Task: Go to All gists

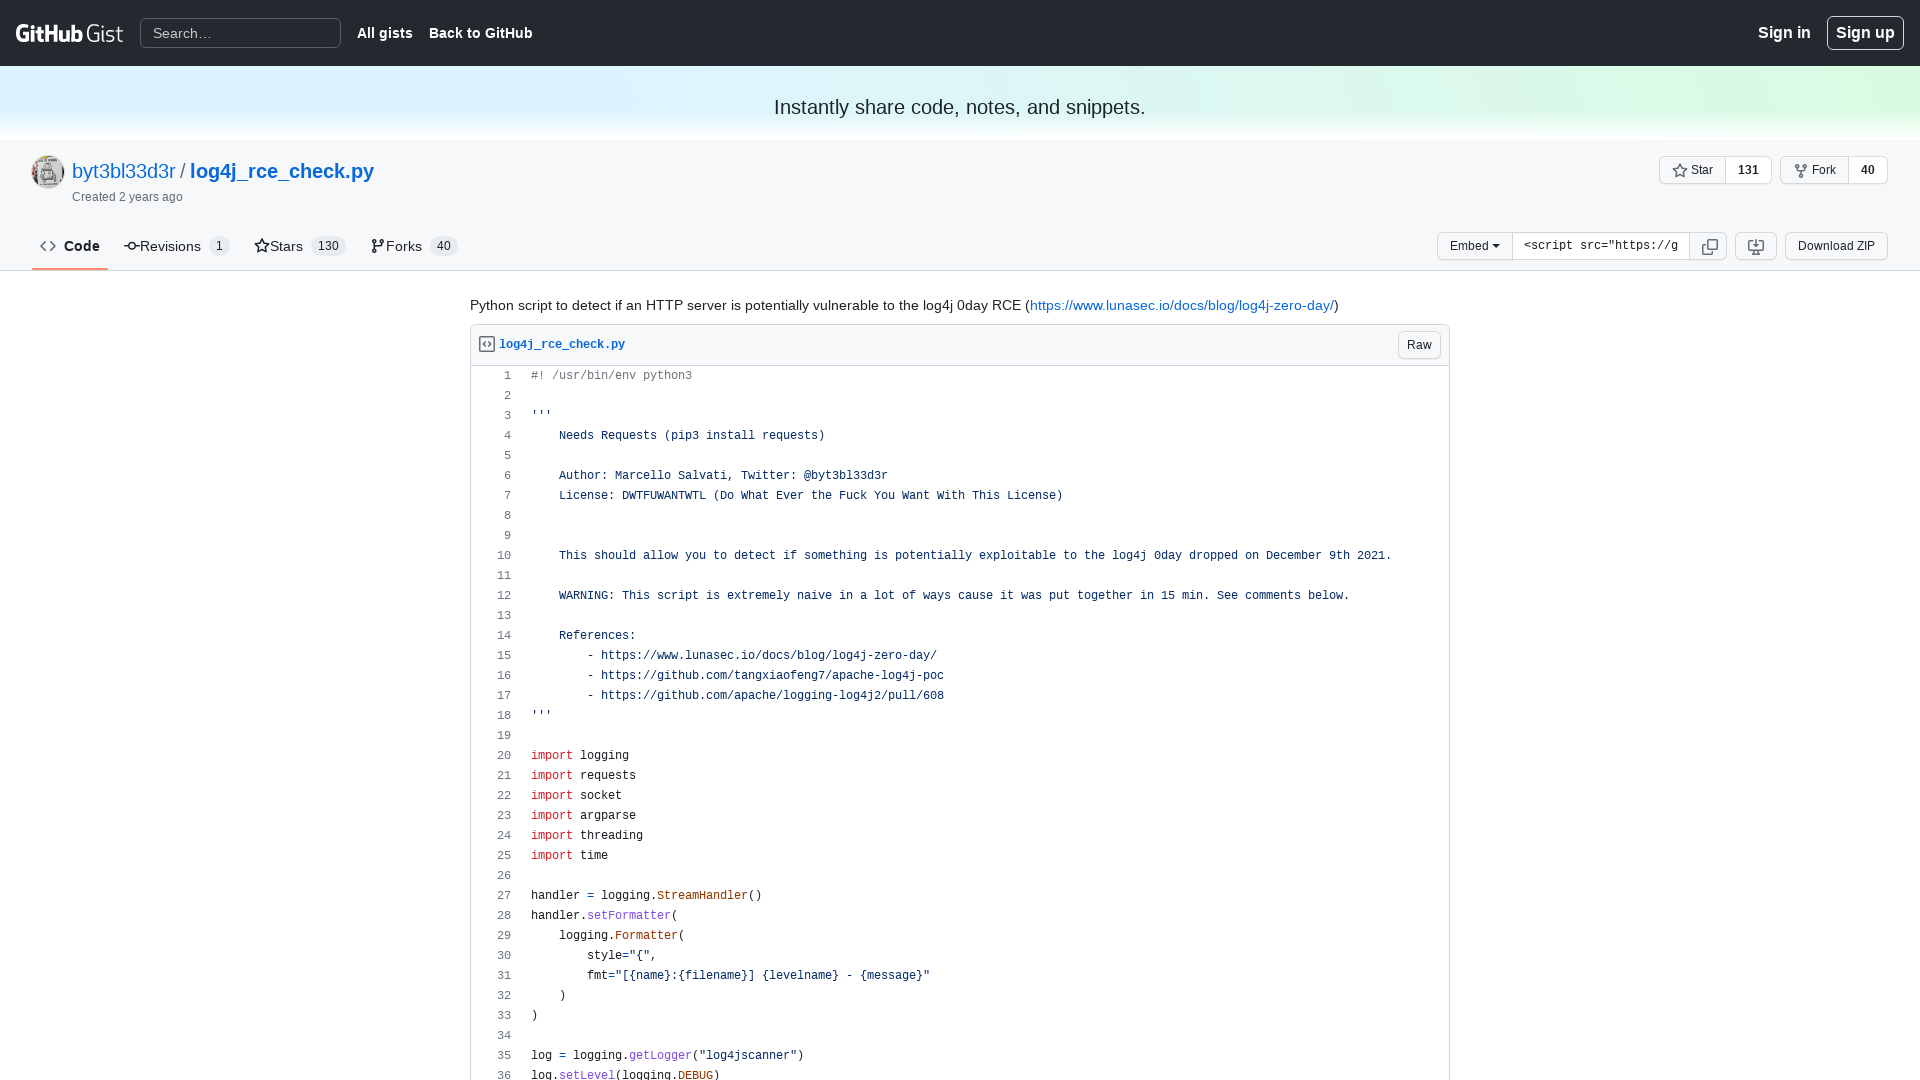Action: 384,33
